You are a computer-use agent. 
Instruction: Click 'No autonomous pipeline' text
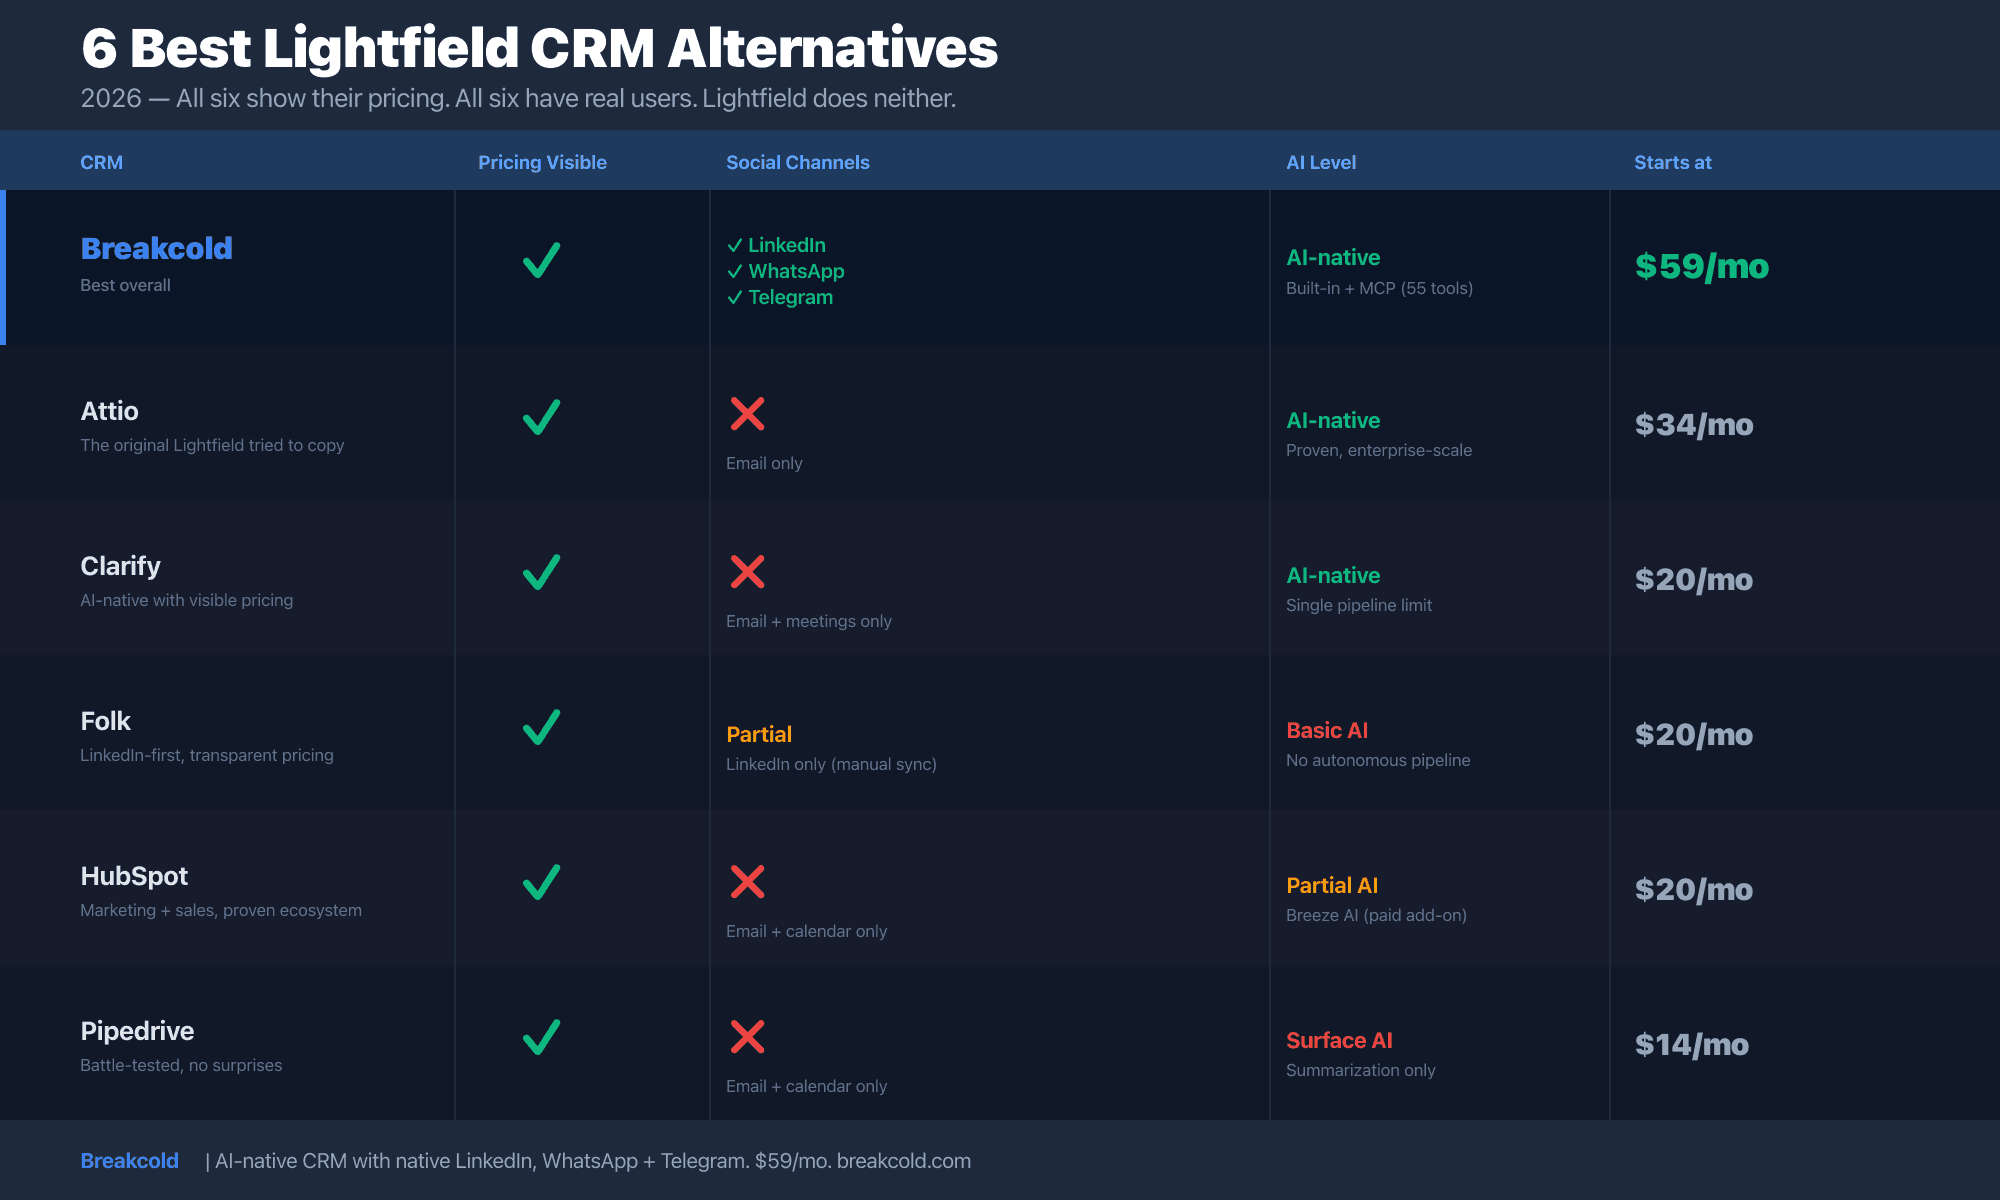pos(1378,760)
